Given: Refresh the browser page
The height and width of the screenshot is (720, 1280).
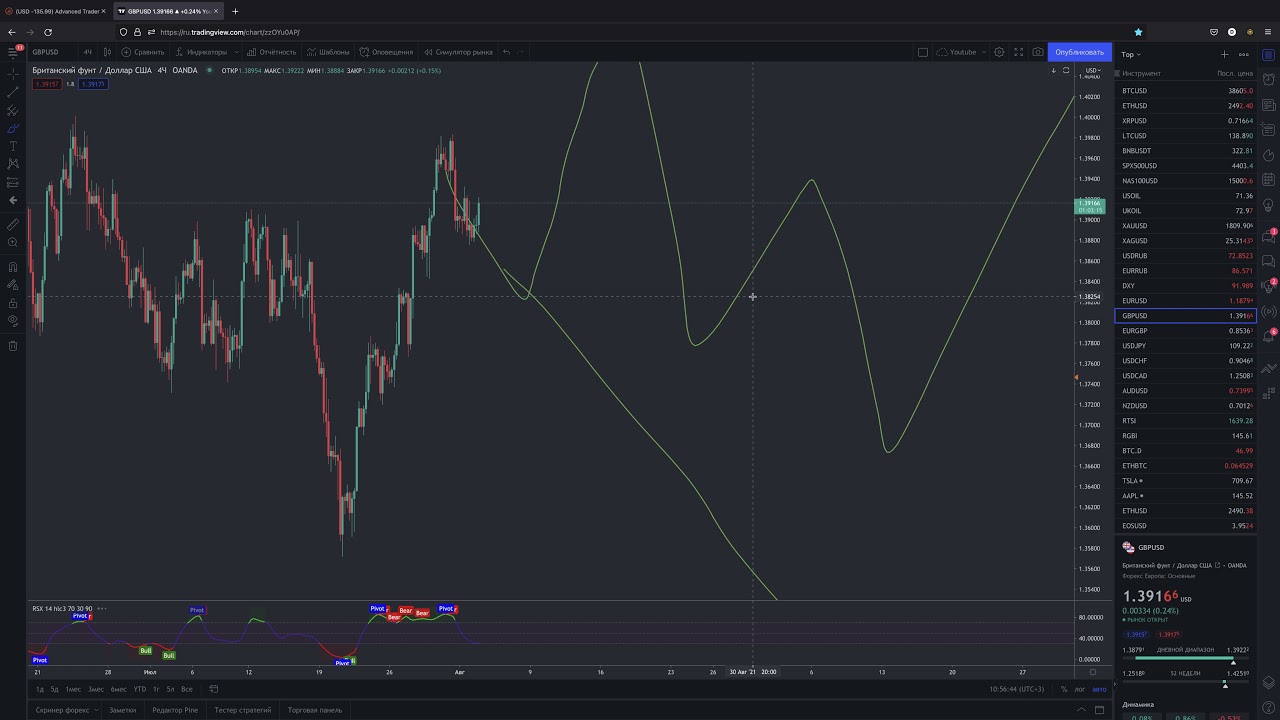Looking at the screenshot, I should [x=48, y=32].
